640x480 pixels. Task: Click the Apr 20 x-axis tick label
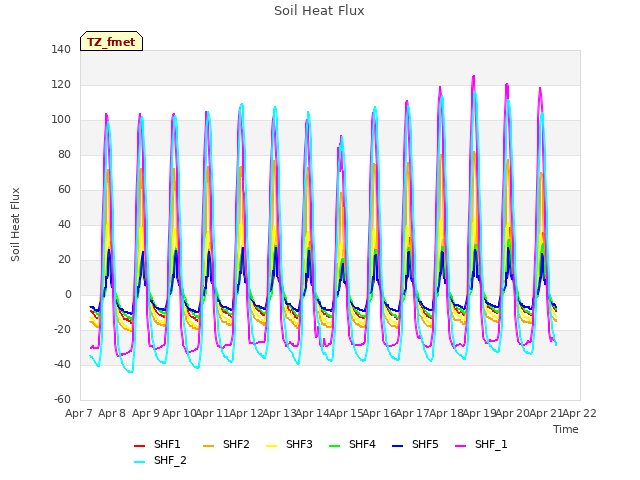(513, 413)
